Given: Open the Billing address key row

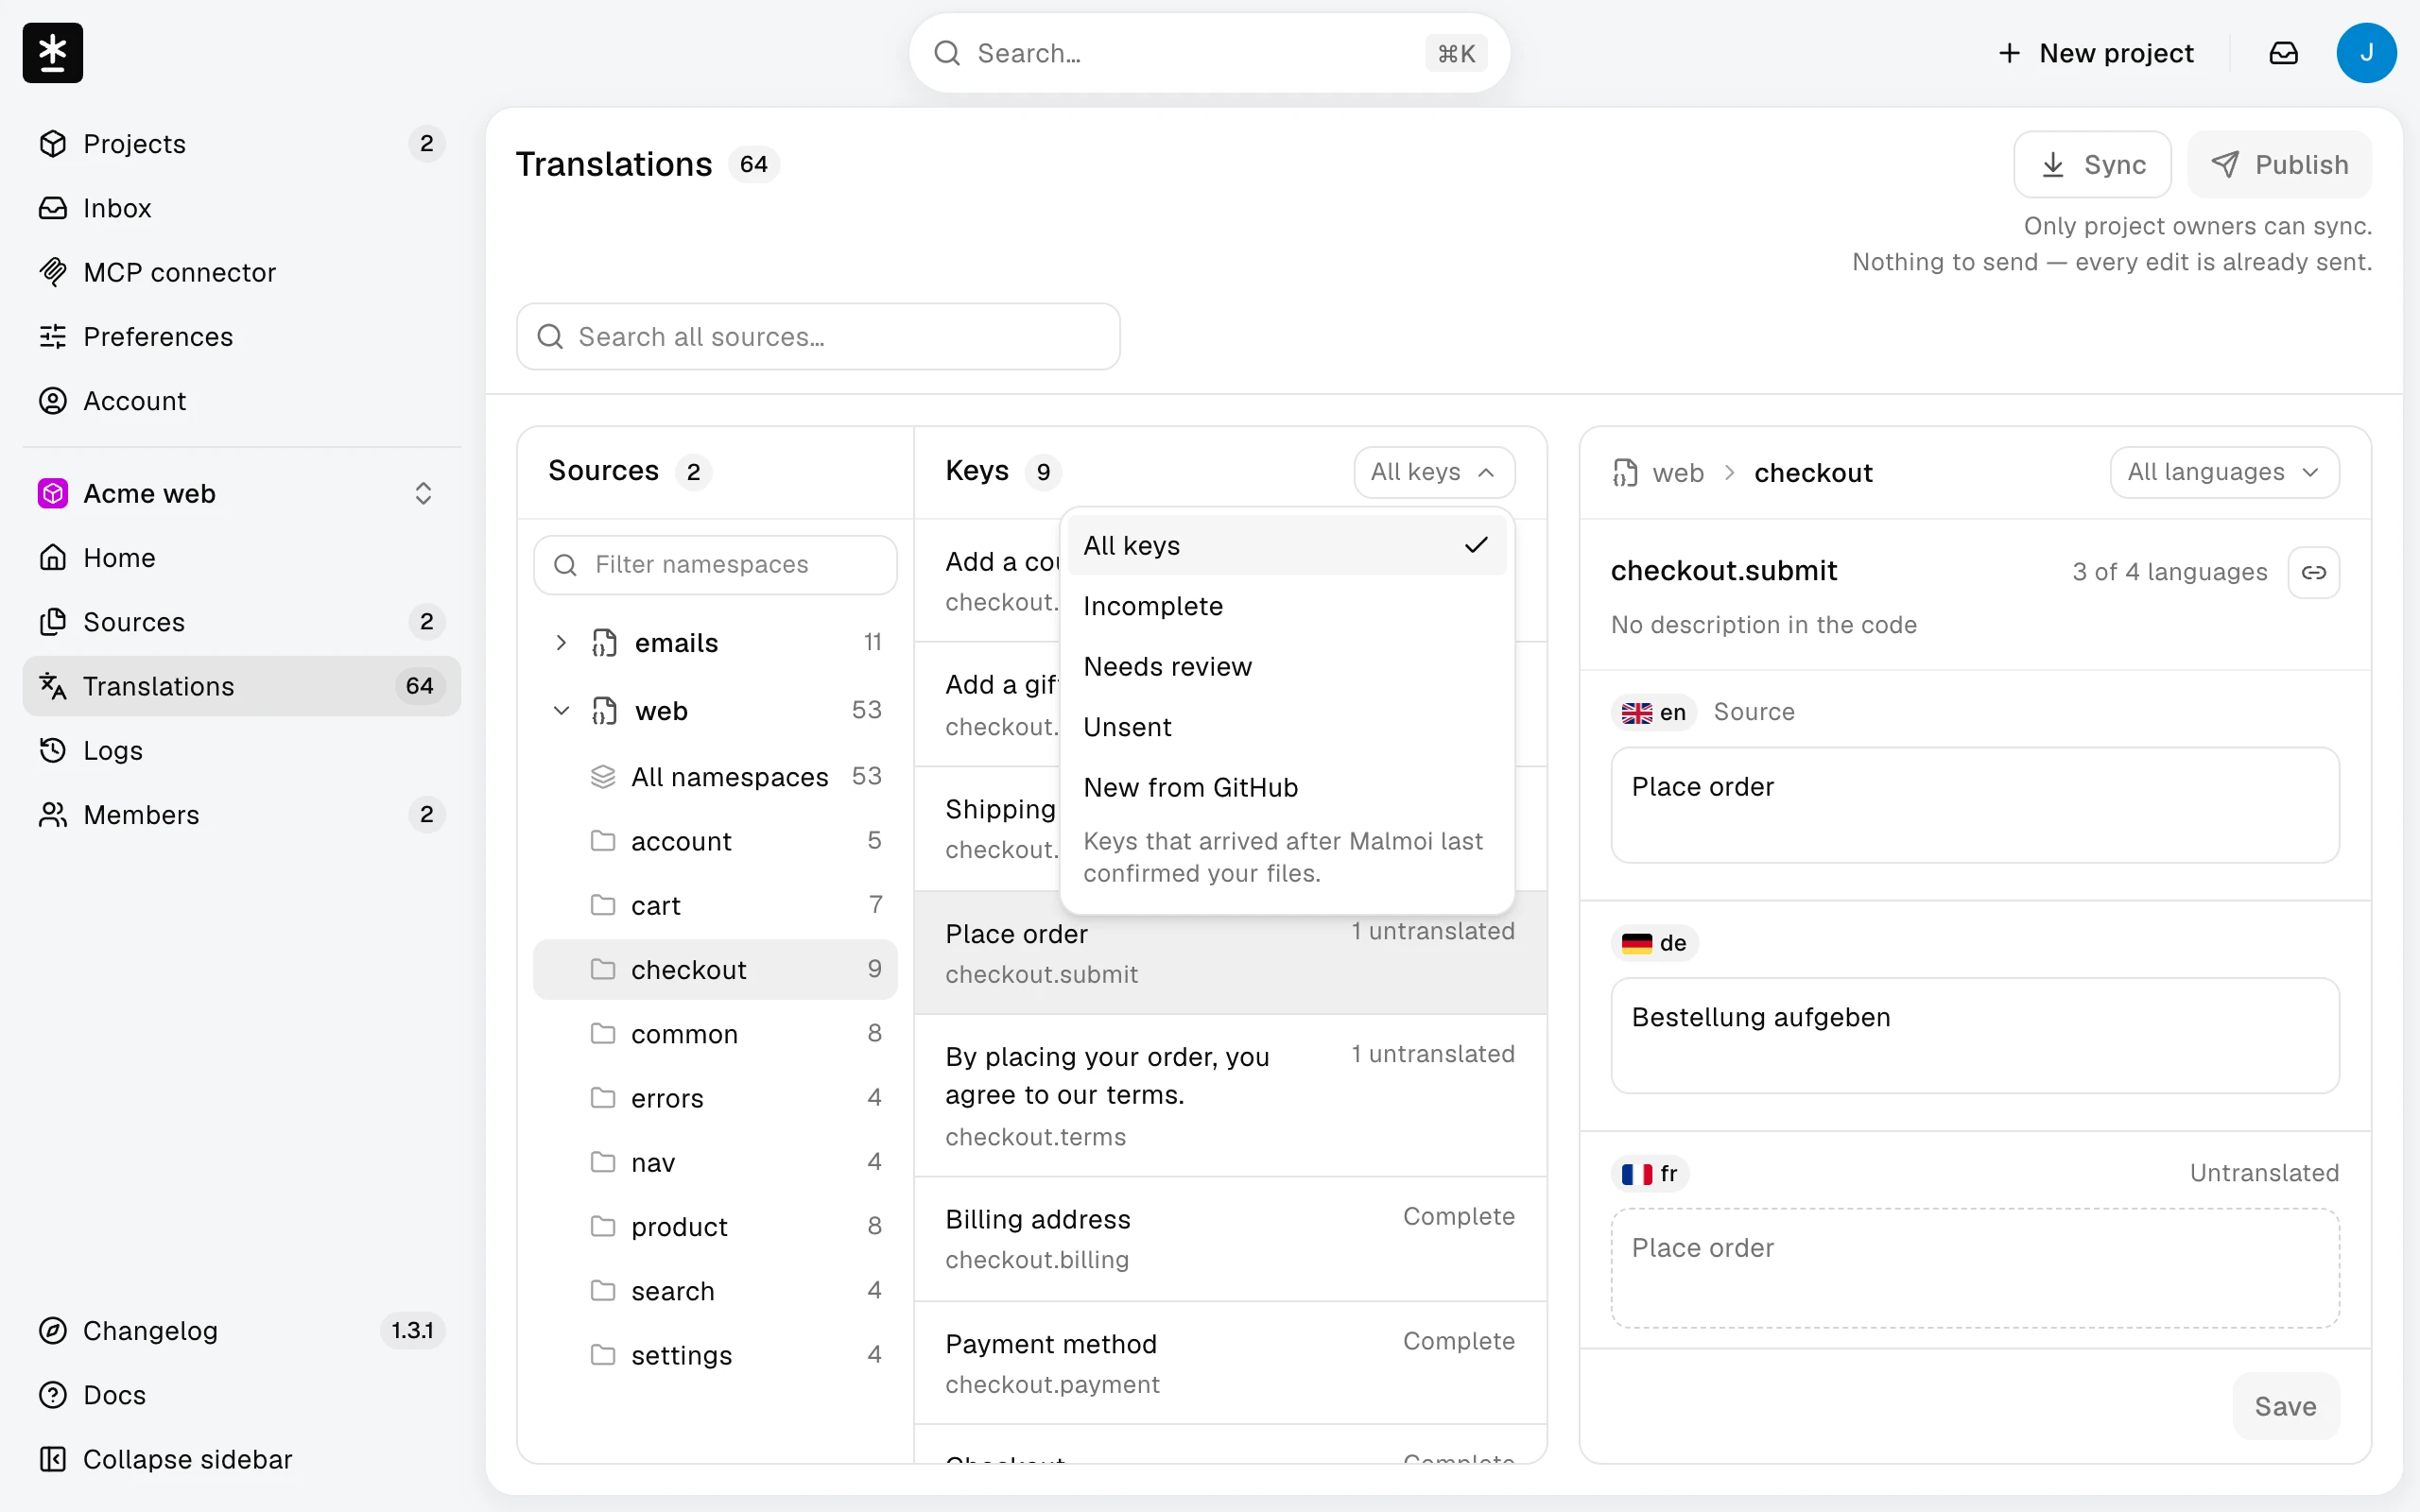Looking at the screenshot, I should (x=1230, y=1239).
